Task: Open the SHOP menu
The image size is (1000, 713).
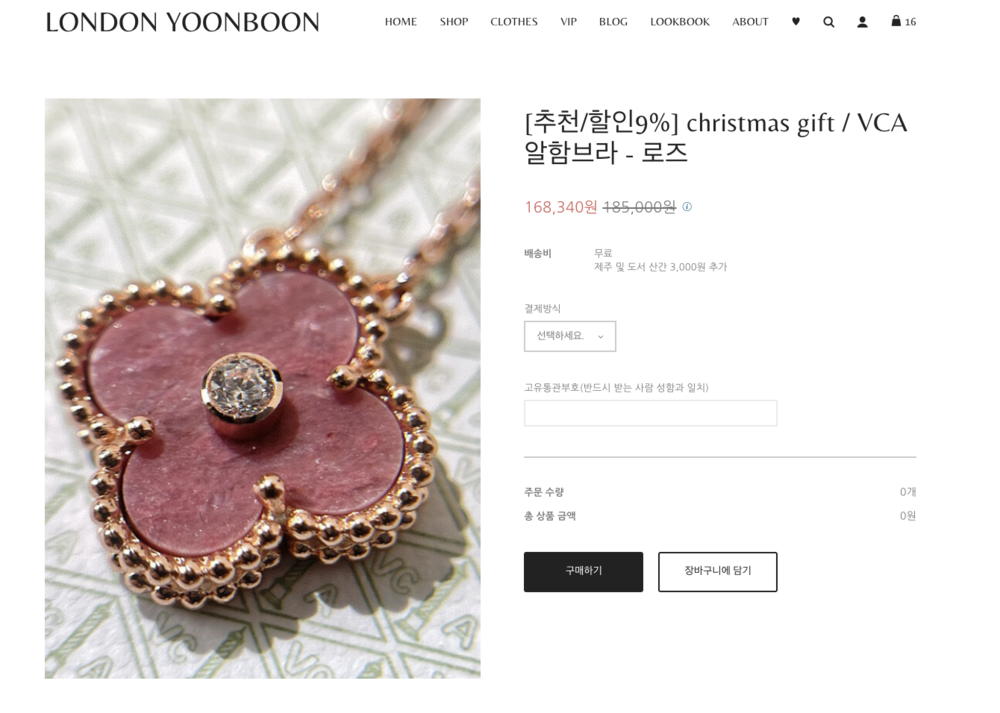Action: (453, 22)
